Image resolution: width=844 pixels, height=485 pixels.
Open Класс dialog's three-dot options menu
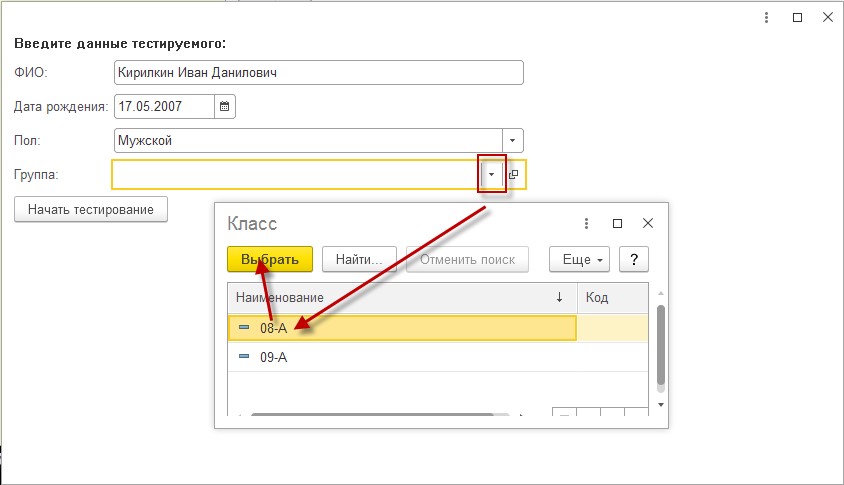pyautogui.click(x=586, y=223)
